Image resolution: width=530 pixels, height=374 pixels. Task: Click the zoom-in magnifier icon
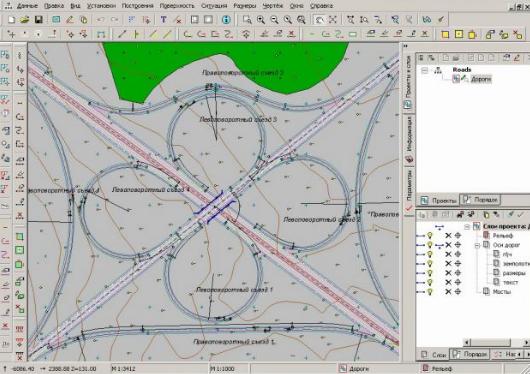261,20
